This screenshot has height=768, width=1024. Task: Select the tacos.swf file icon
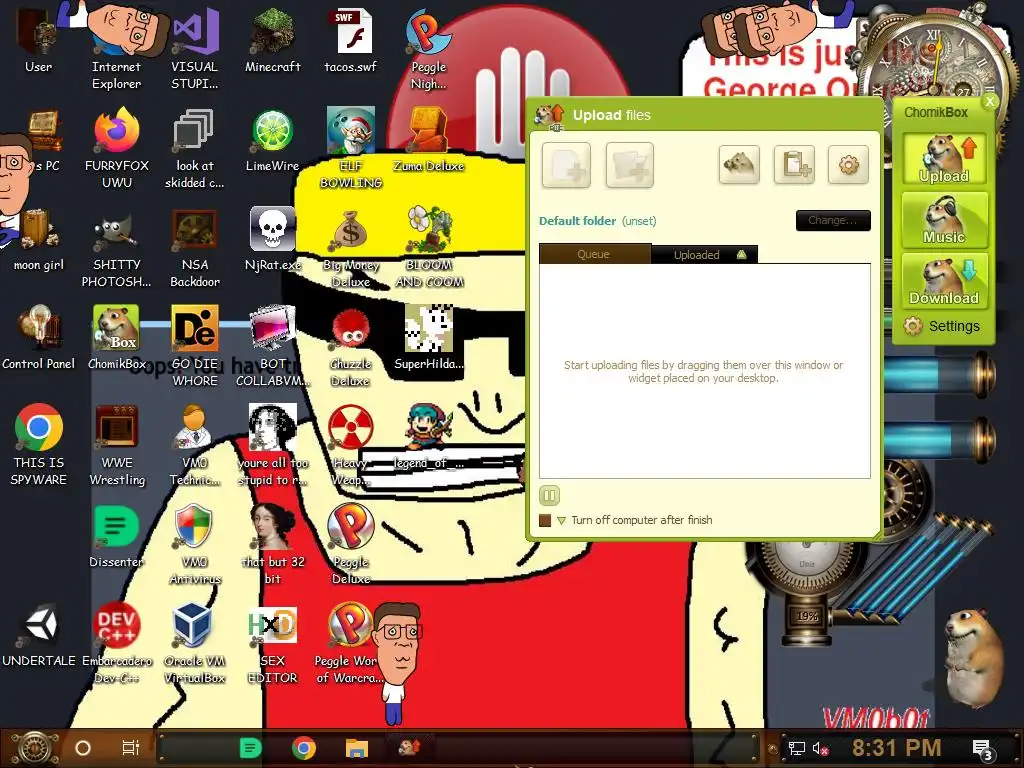click(x=351, y=41)
